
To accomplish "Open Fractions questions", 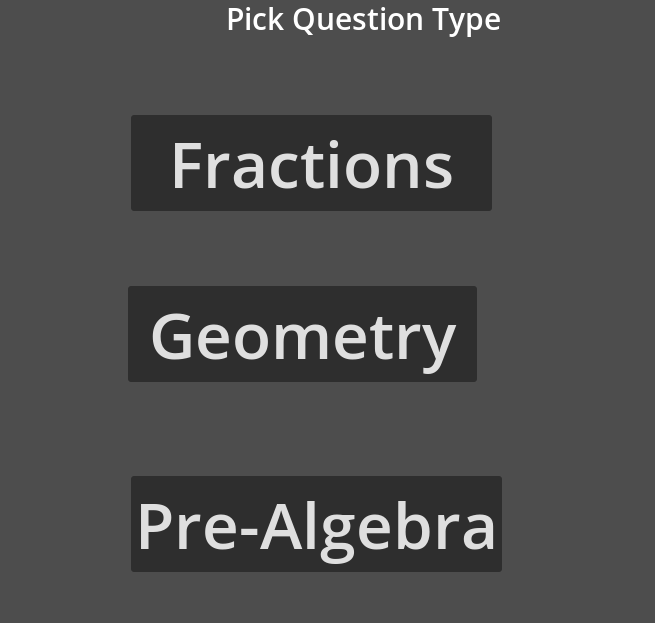I will coord(311,163).
